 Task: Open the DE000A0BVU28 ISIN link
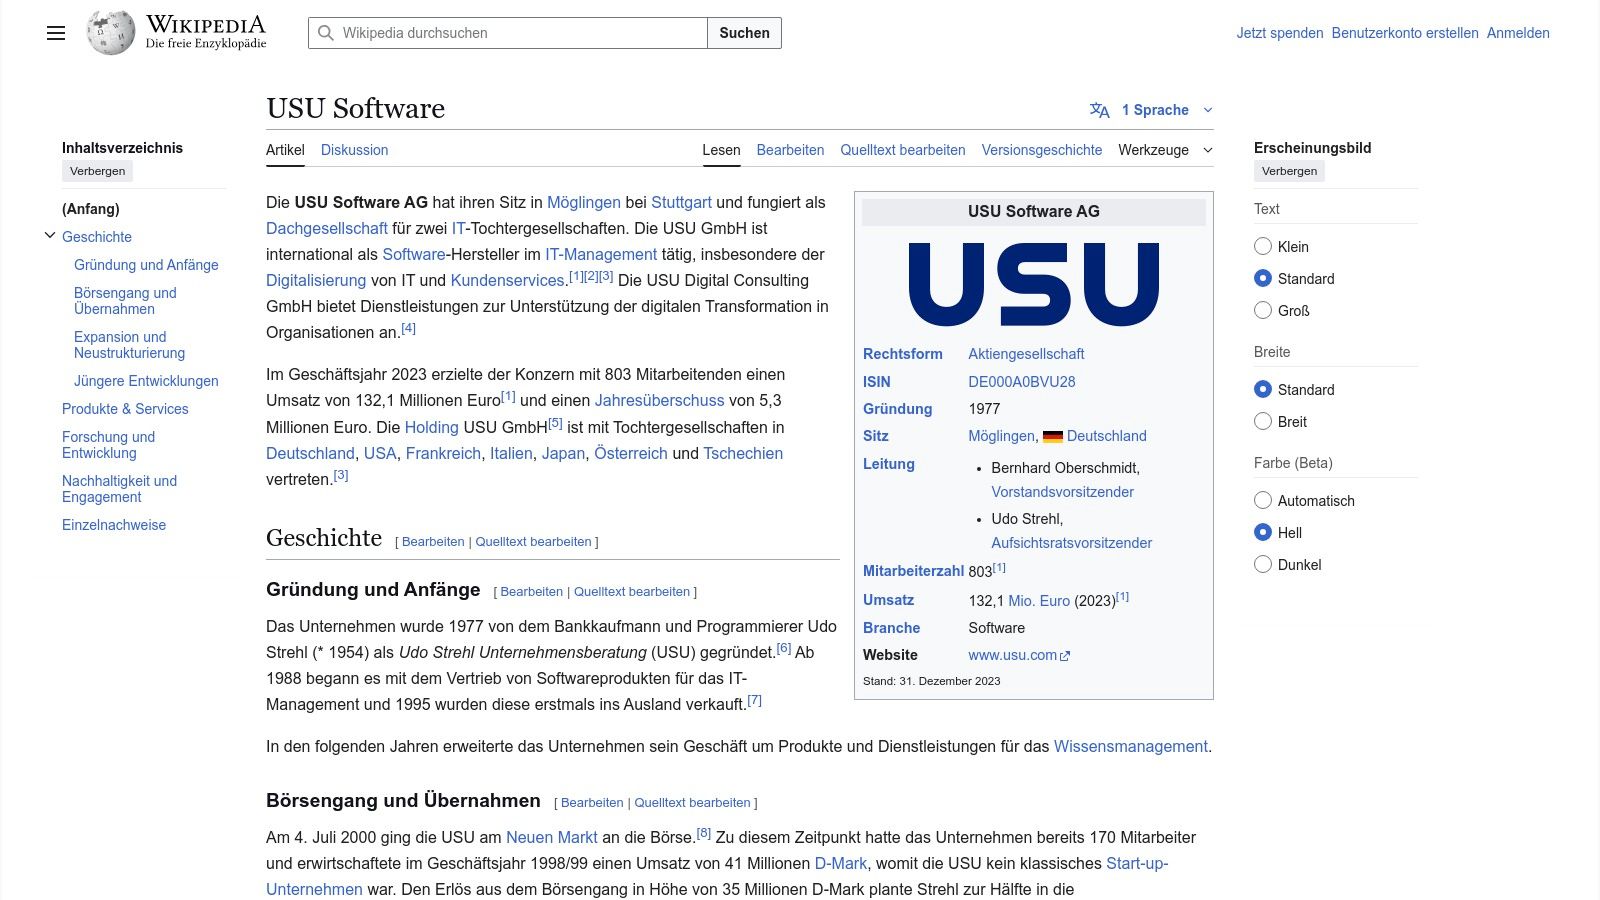pos(1022,382)
